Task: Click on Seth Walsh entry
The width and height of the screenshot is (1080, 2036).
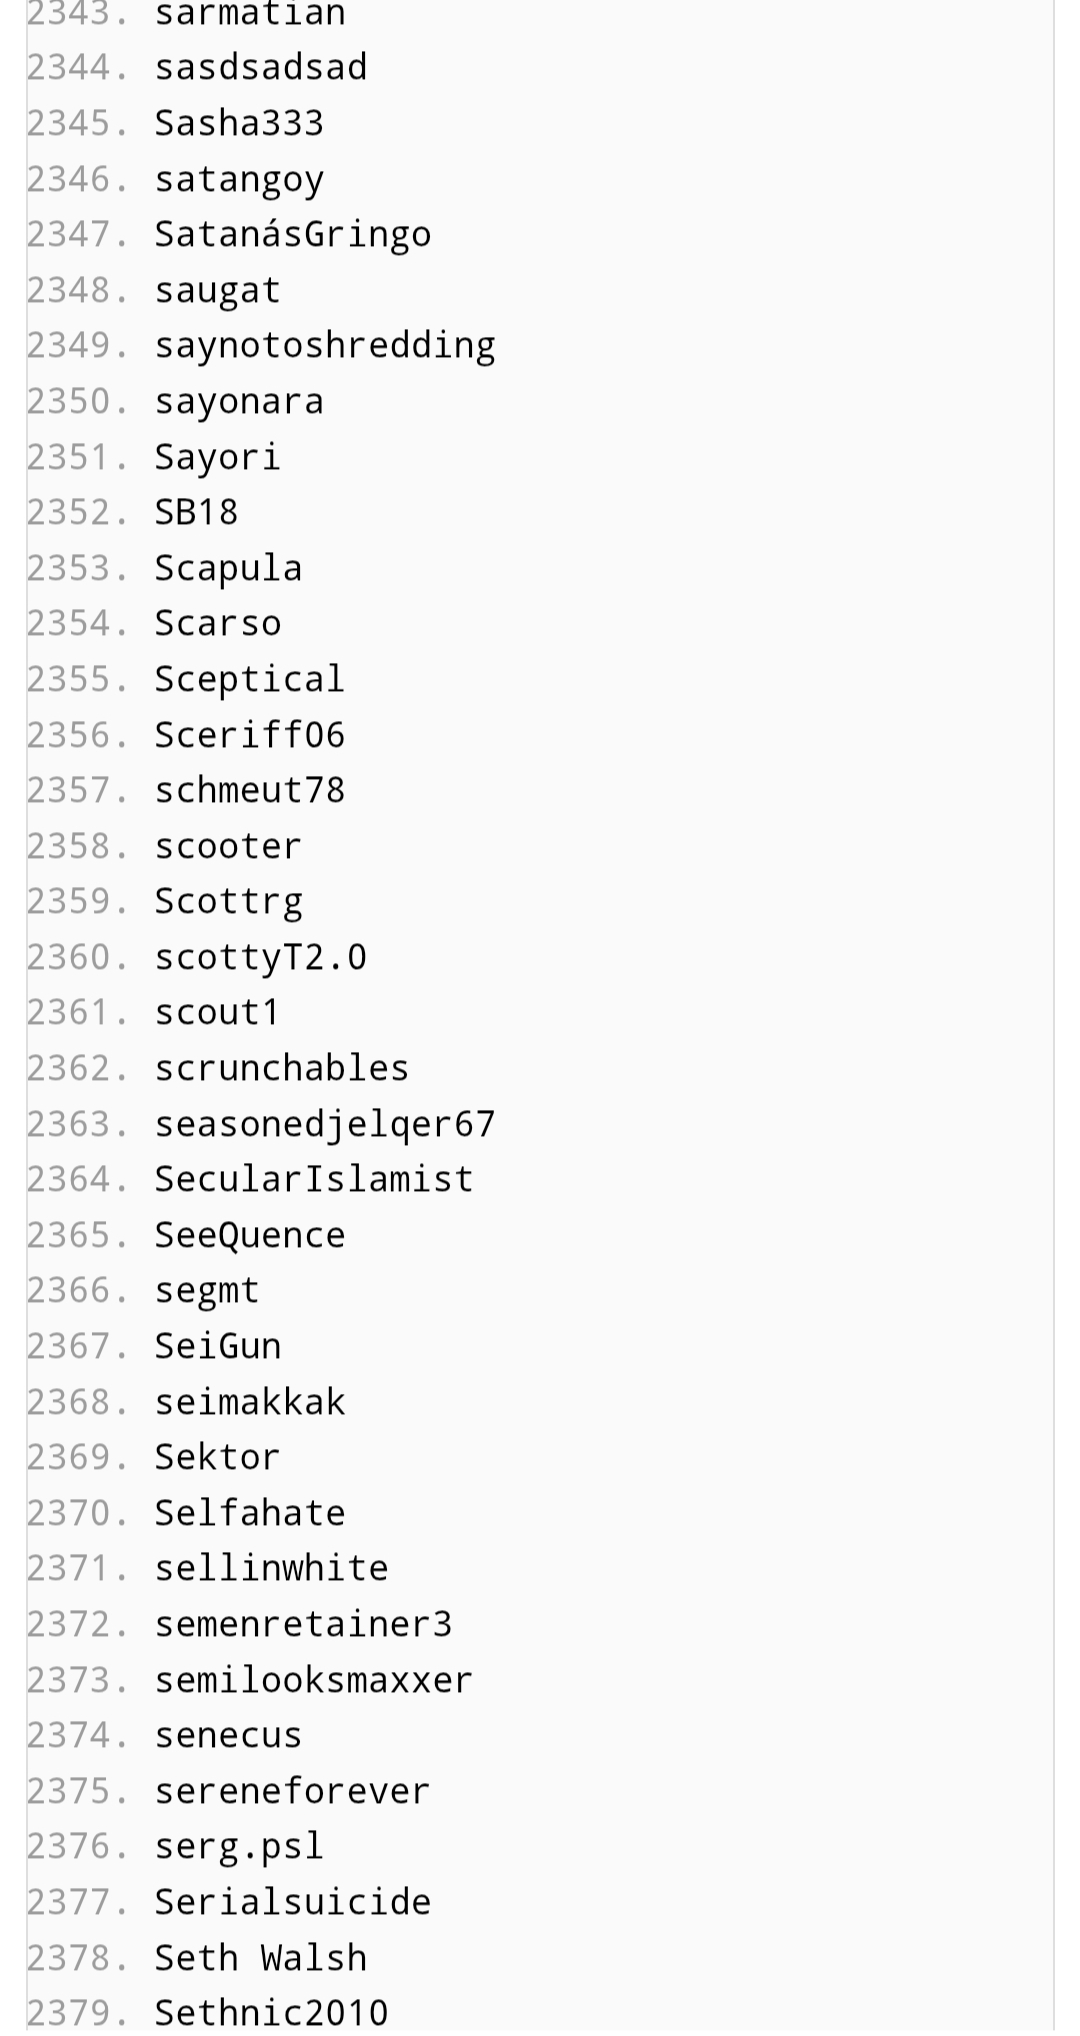Action: 260,1958
